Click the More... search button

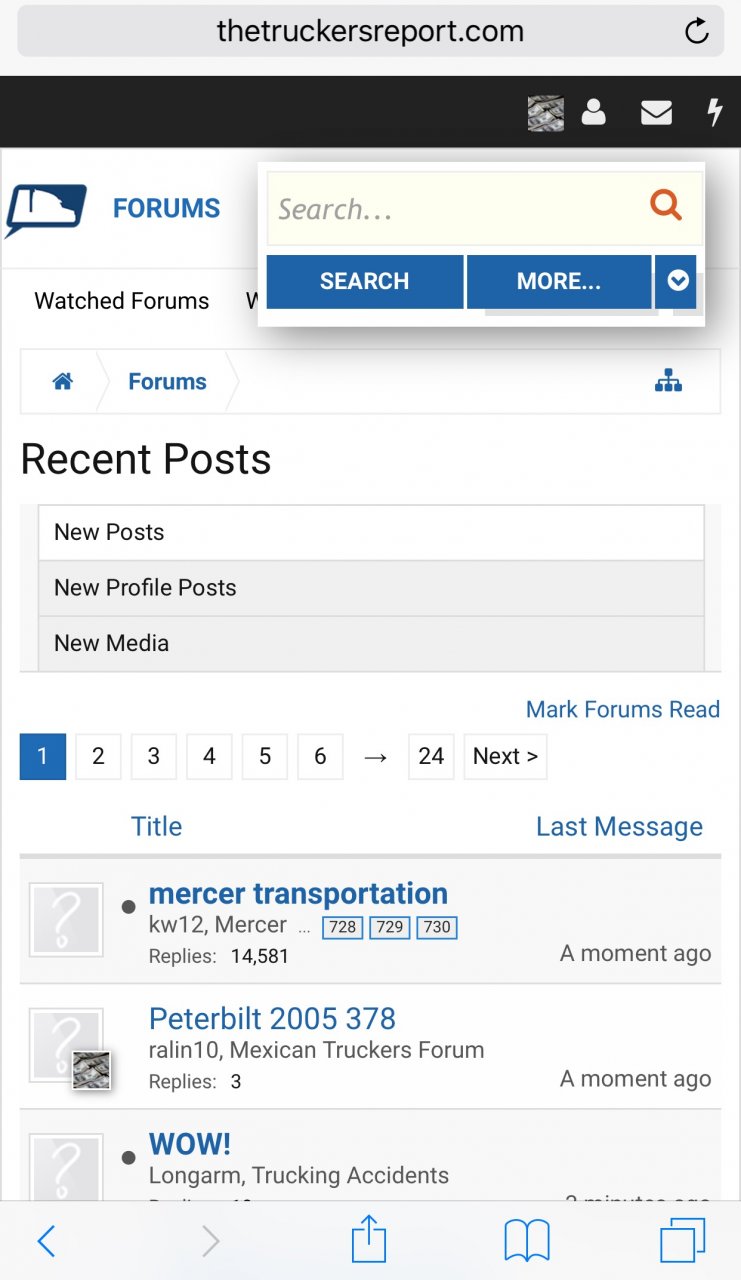point(558,281)
